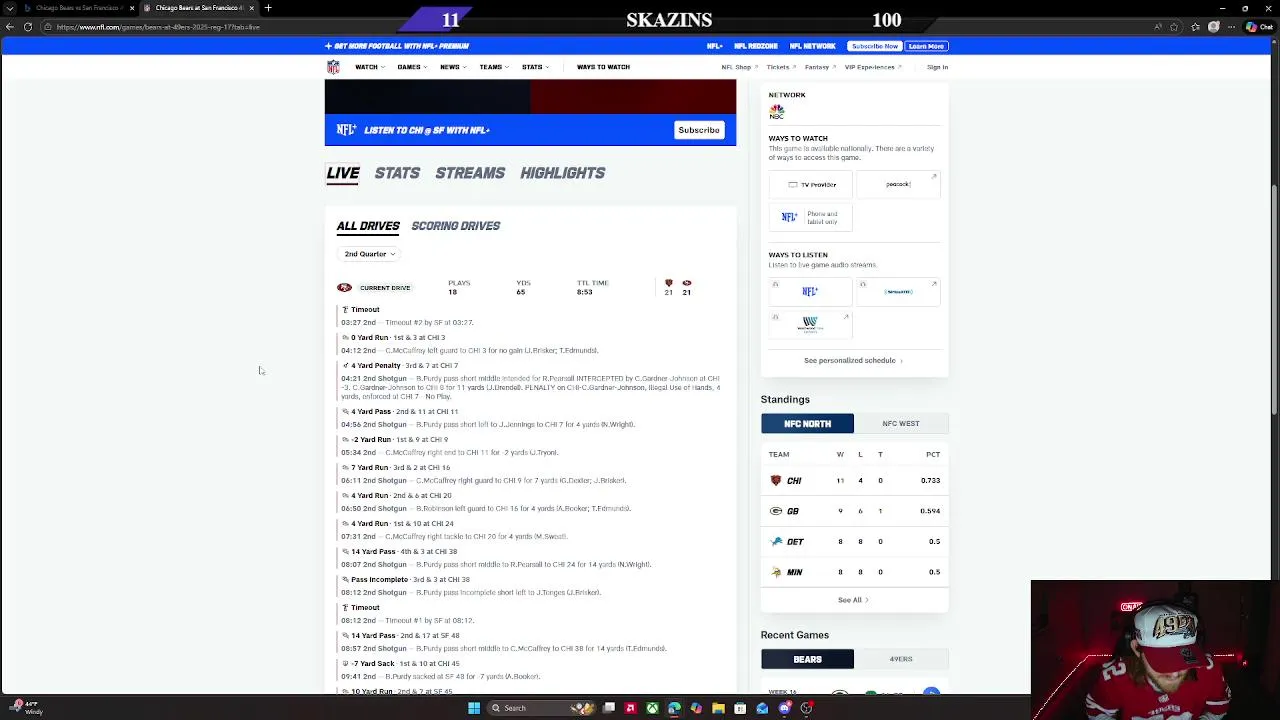Select Bears recent games tab
This screenshot has height=720, width=1280.
pos(807,659)
